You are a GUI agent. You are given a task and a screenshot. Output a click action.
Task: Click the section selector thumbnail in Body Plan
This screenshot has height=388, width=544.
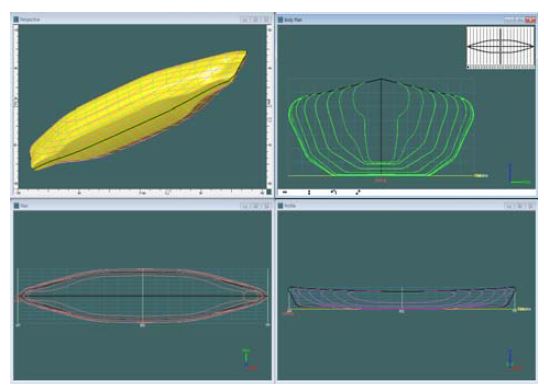[500, 47]
